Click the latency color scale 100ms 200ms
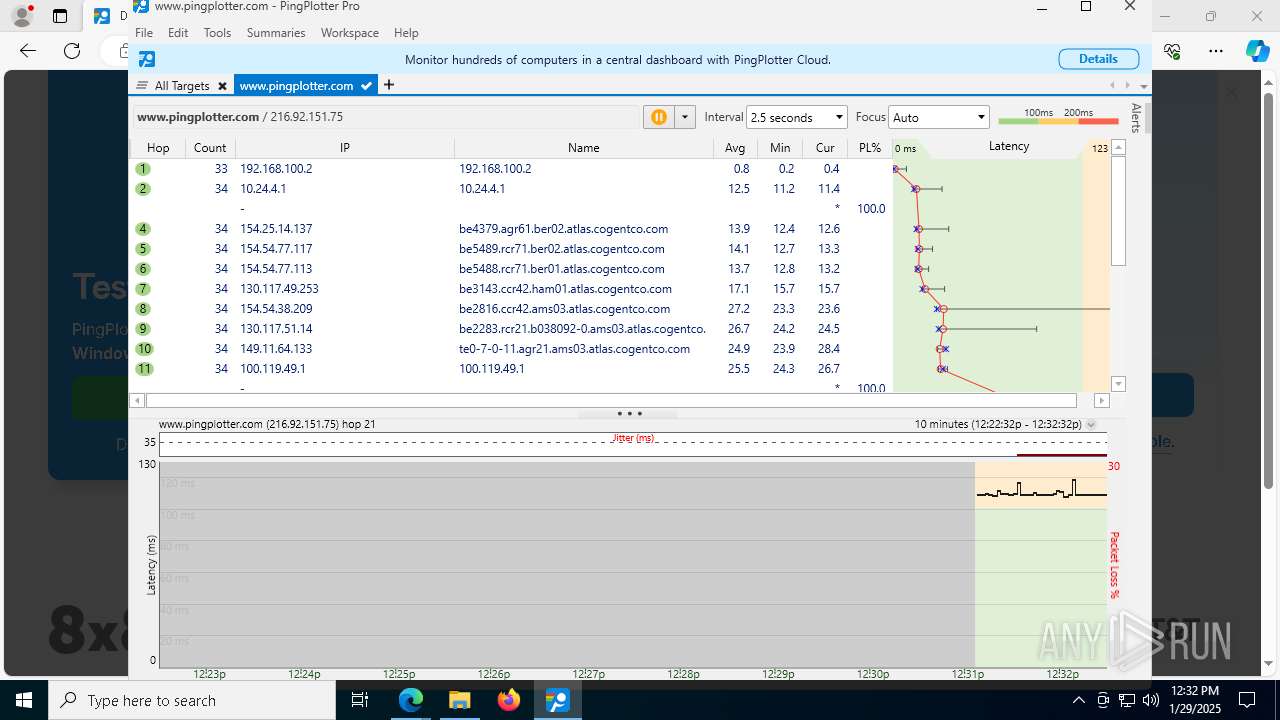The image size is (1280, 720). [1058, 117]
